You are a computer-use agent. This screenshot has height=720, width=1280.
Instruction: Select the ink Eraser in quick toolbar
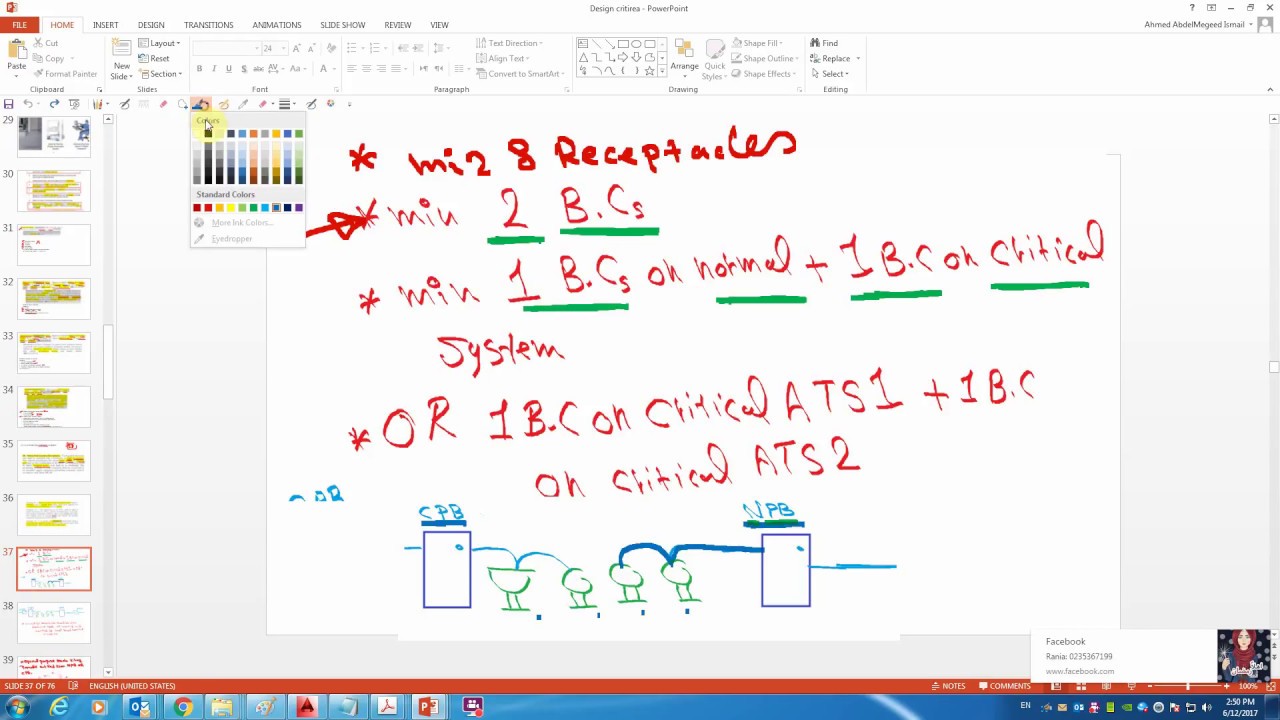(163, 104)
